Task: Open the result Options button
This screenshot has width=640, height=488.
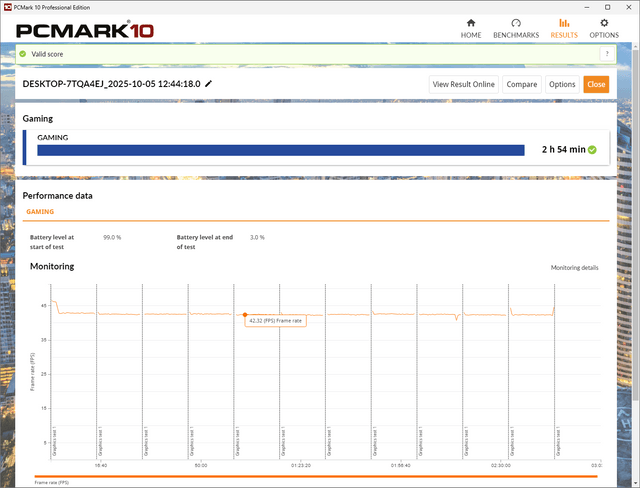Action: click(x=562, y=84)
